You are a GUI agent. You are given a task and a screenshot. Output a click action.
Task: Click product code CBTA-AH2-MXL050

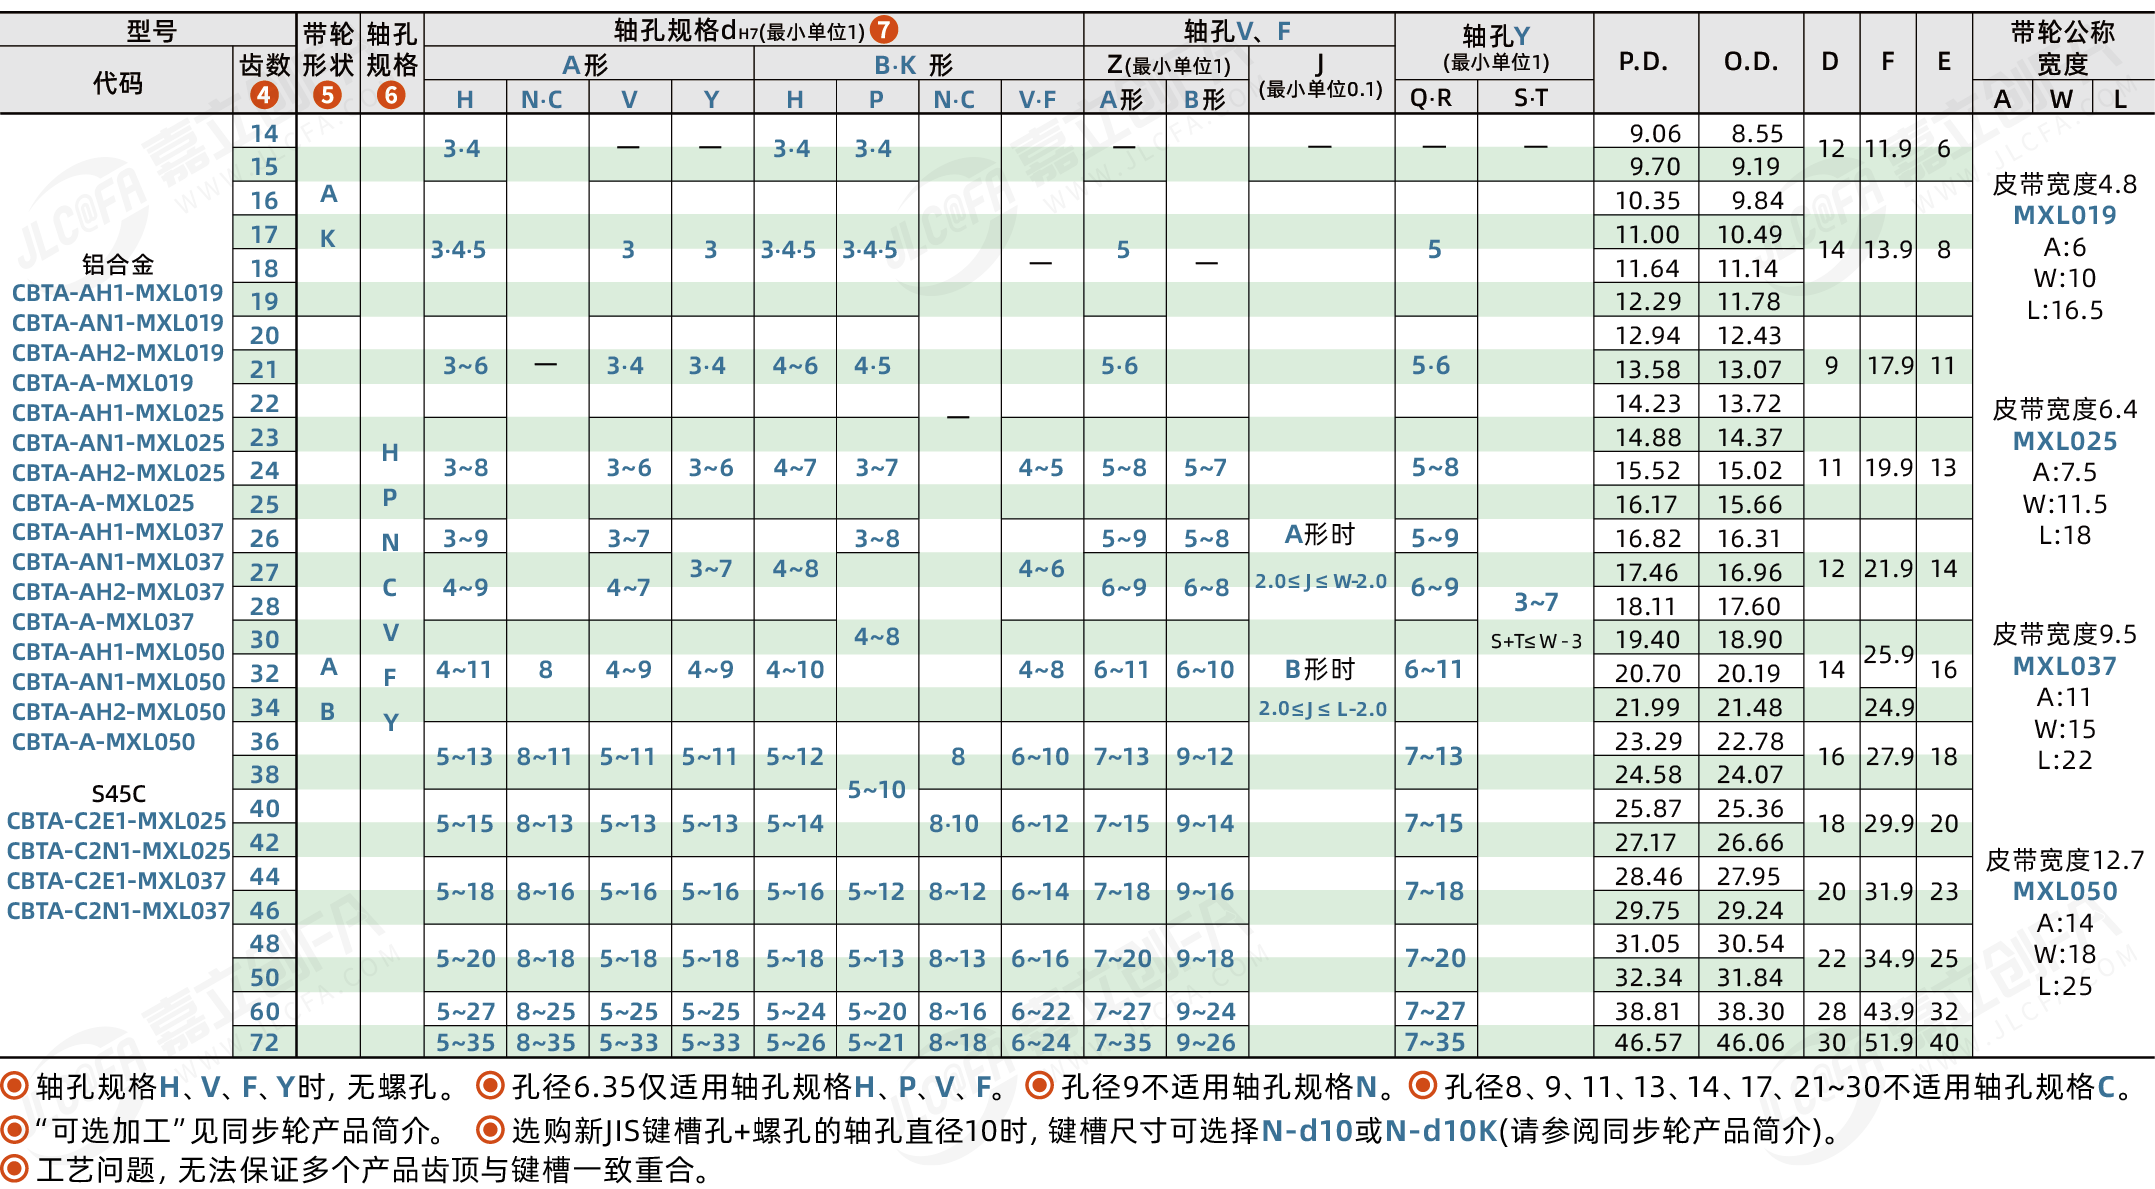click(x=118, y=712)
